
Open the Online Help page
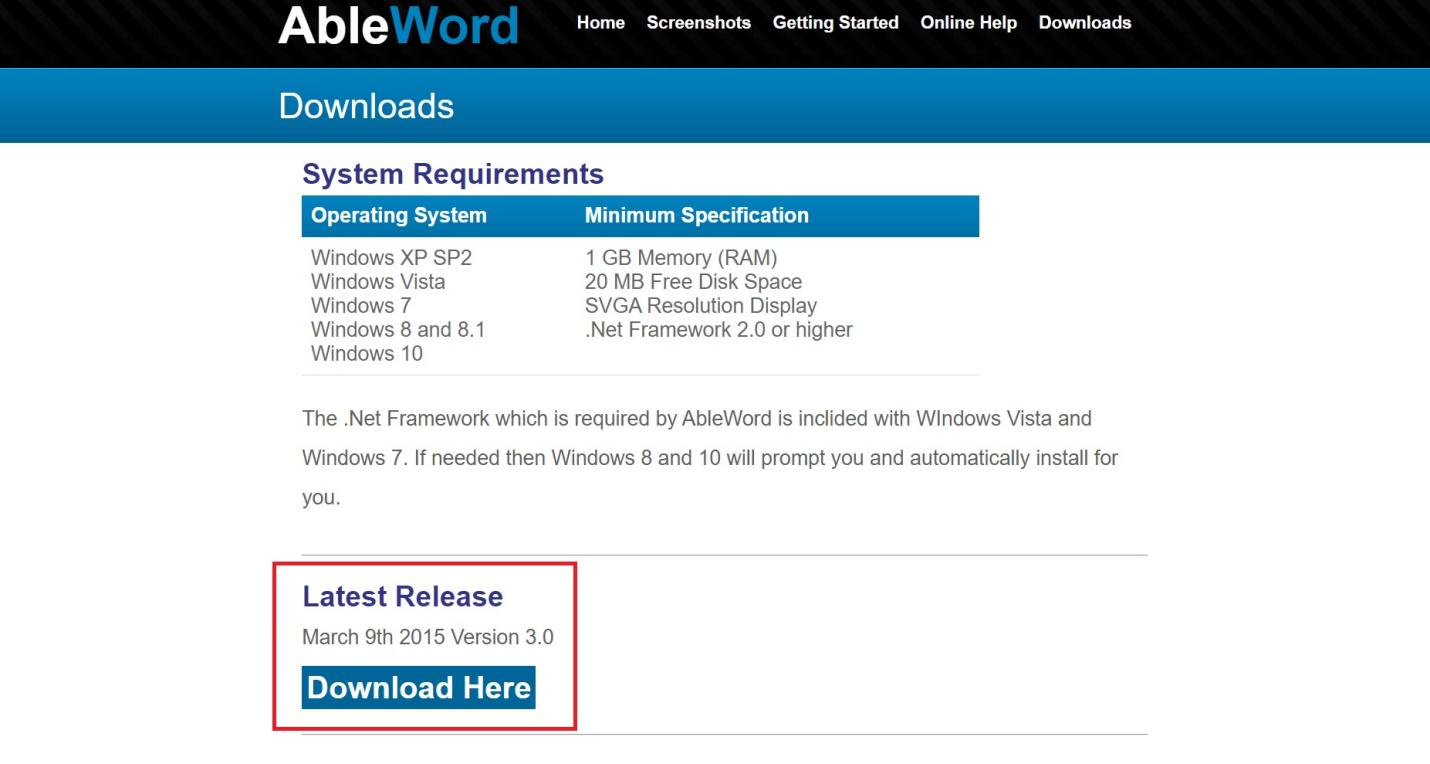[x=967, y=23]
